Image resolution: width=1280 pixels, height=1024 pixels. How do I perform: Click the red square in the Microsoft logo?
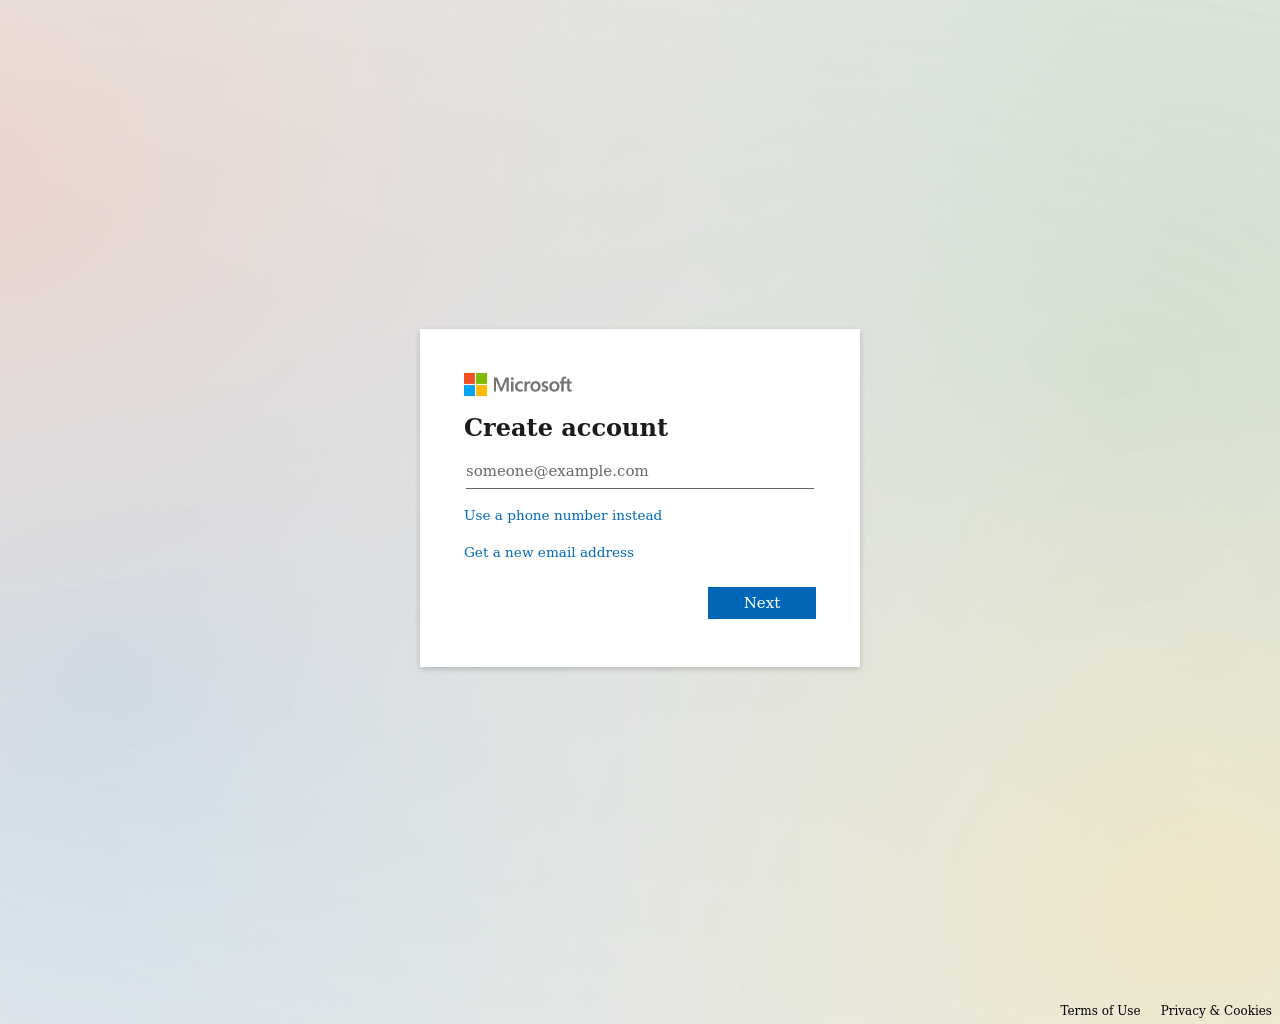coord(469,379)
